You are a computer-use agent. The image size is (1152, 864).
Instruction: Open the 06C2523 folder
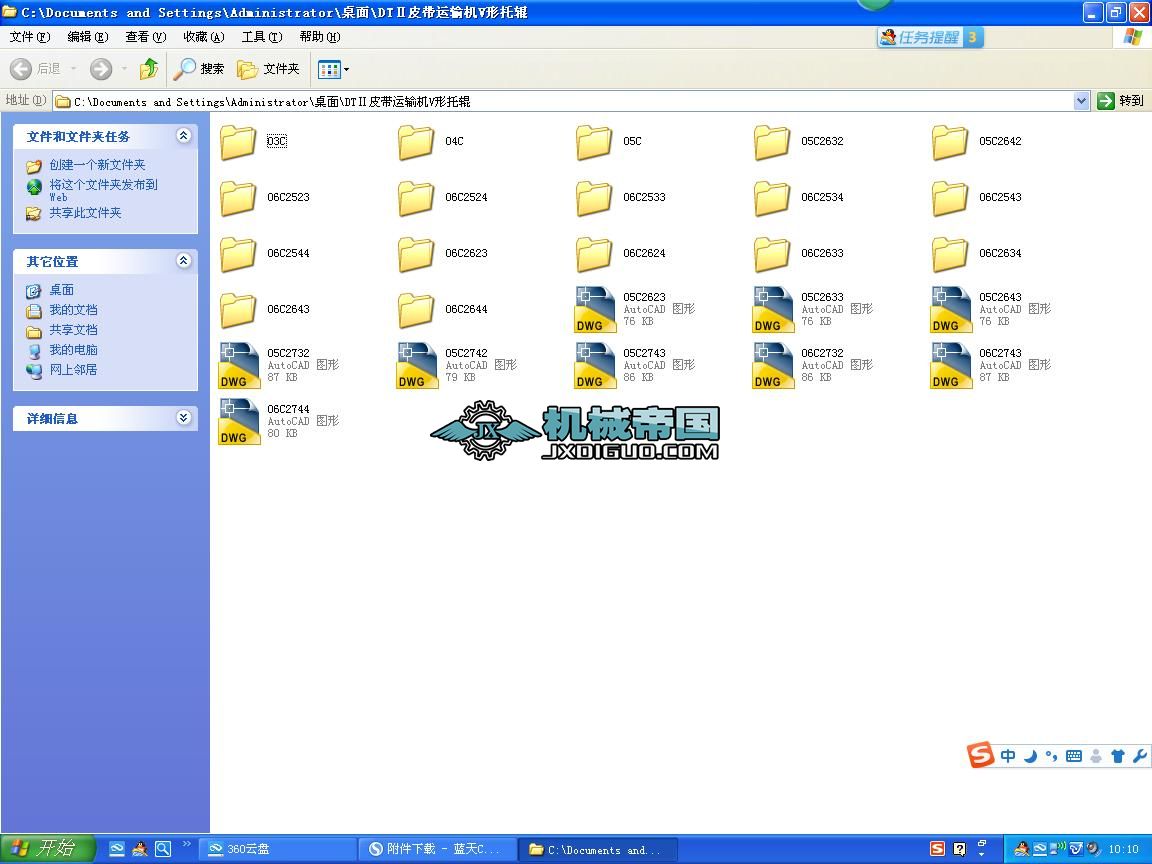(x=238, y=198)
